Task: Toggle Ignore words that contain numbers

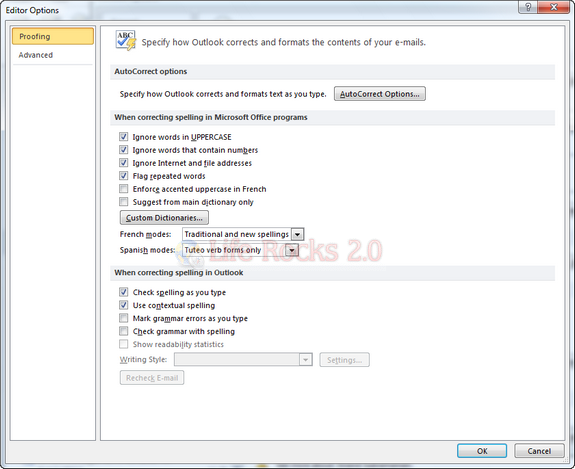Action: click(124, 150)
